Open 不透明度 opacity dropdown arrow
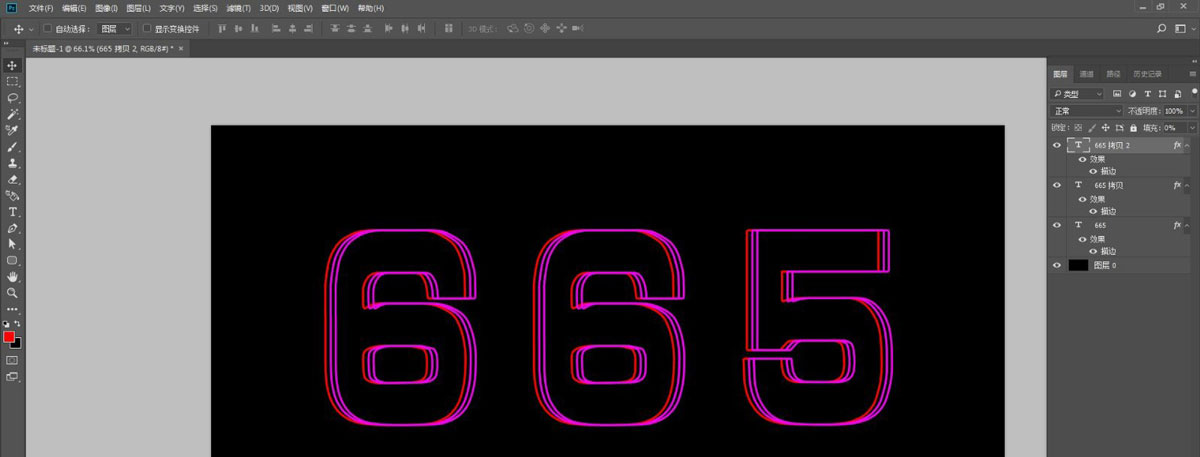Image resolution: width=1200 pixels, height=457 pixels. 1191,111
